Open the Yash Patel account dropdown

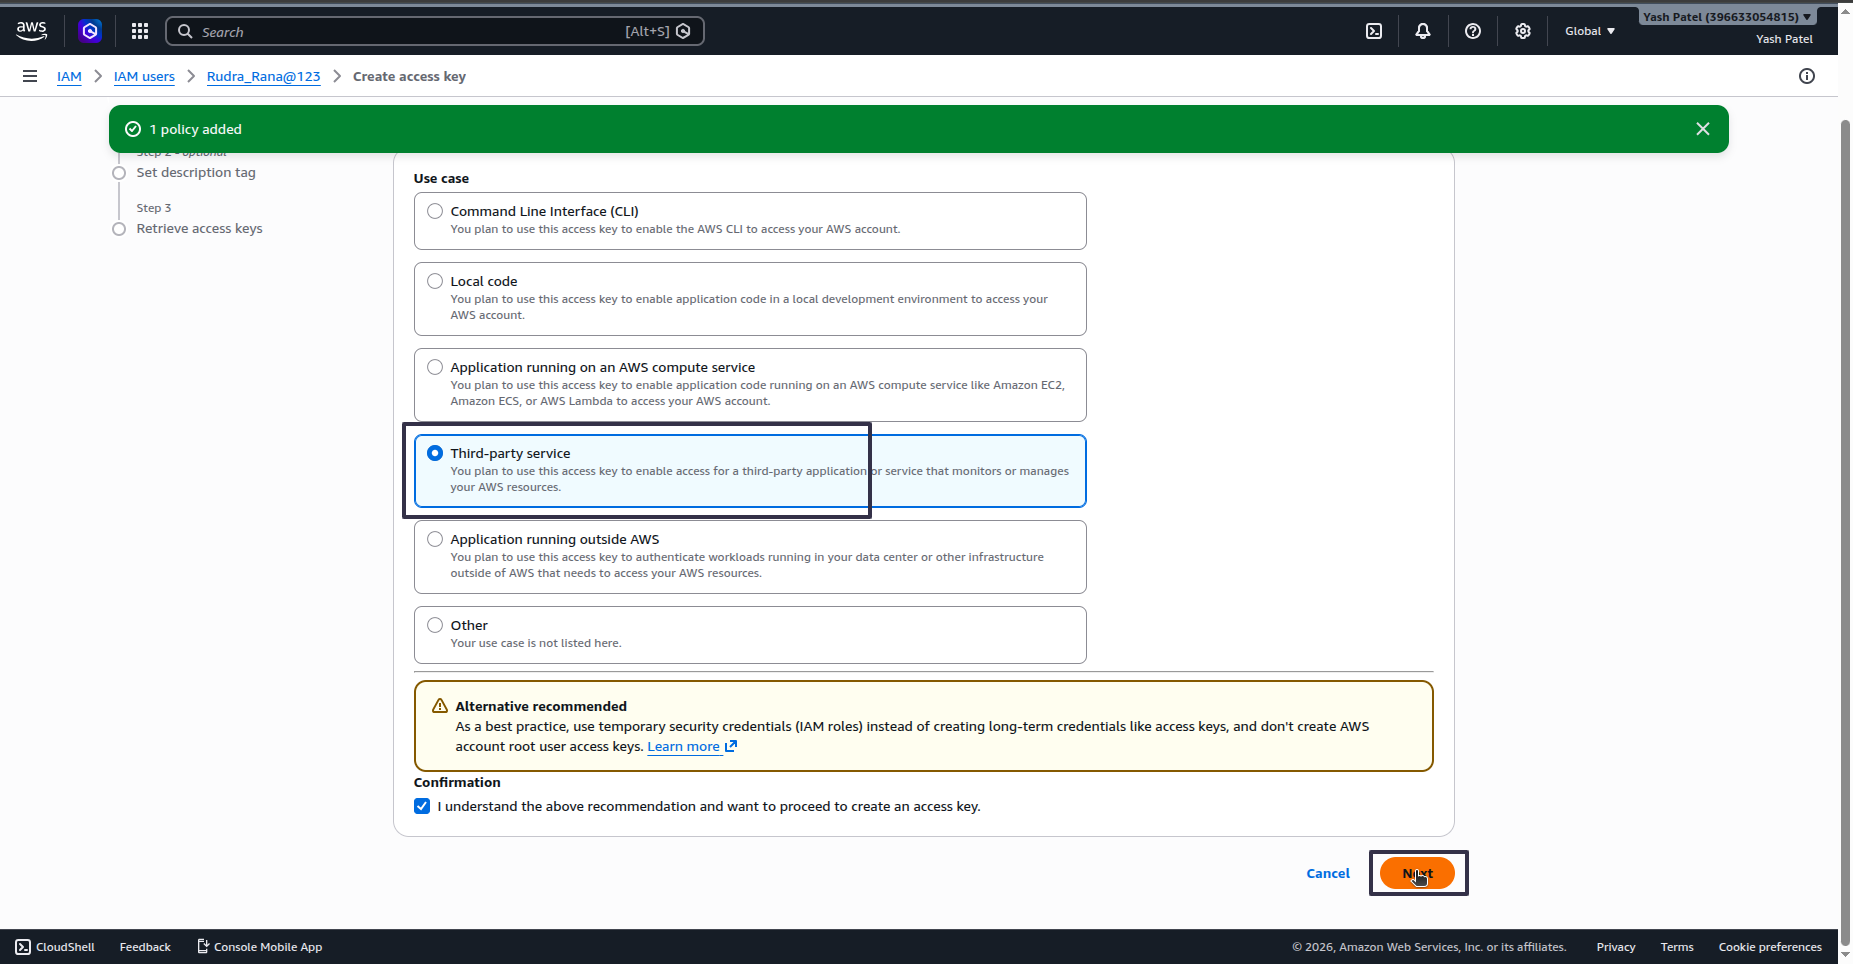point(1727,16)
